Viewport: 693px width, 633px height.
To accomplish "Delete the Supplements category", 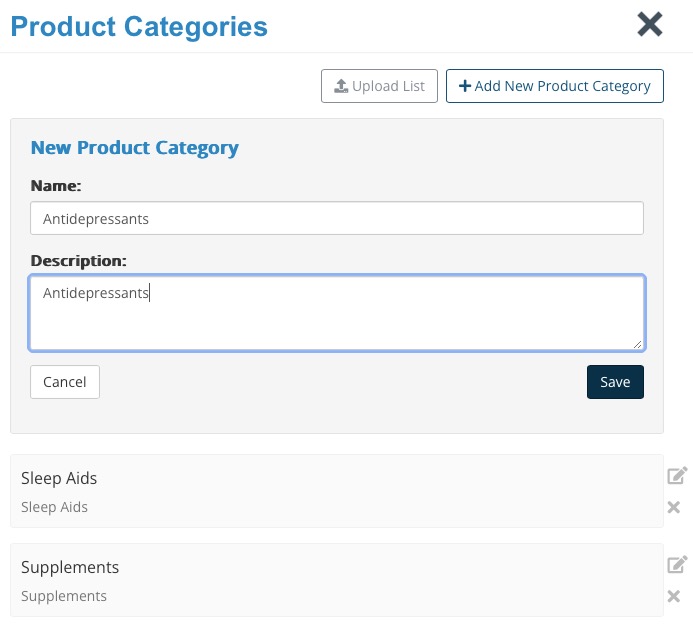I will pyautogui.click(x=674, y=596).
